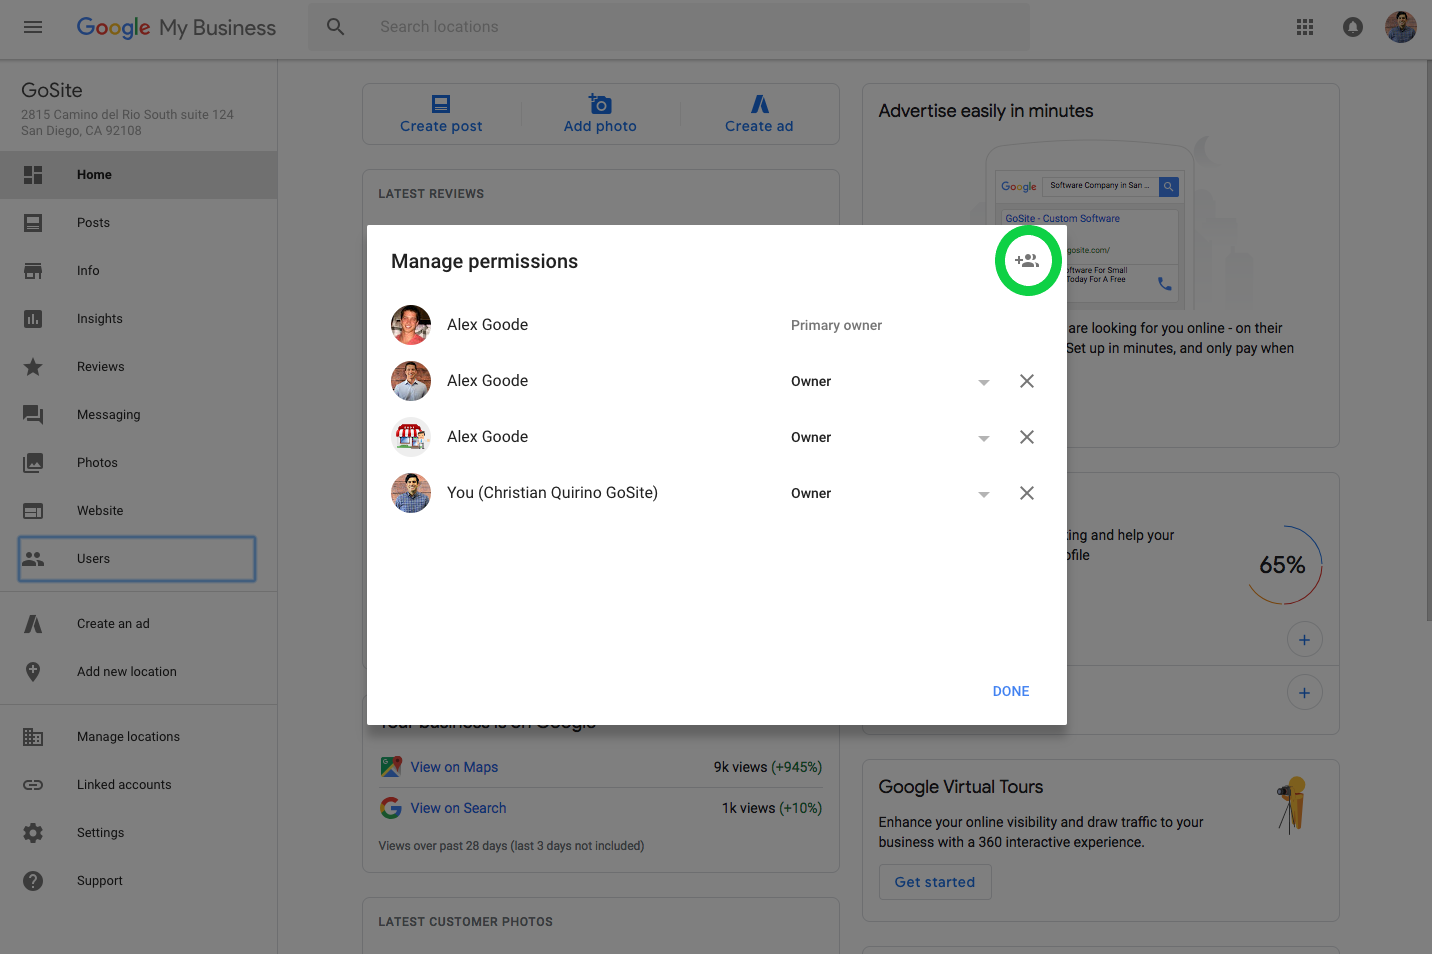The width and height of the screenshot is (1432, 954).
Task: Click the Linked accounts link icon
Action: [33, 785]
